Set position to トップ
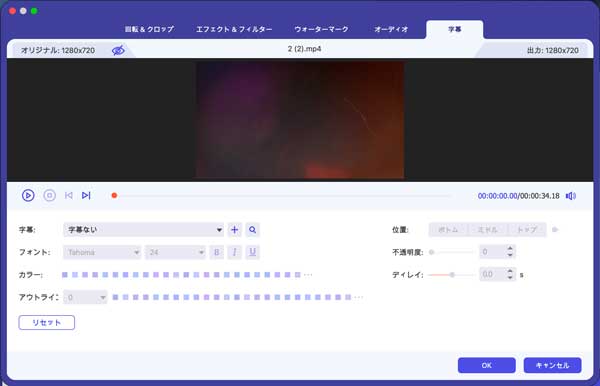This screenshot has height=386, width=600. click(527, 230)
